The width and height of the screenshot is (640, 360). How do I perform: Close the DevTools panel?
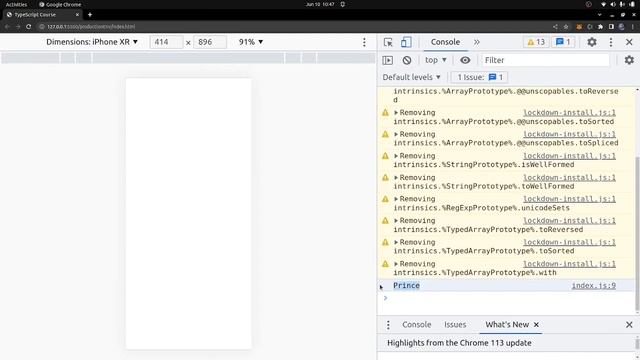pyautogui.click(x=629, y=42)
